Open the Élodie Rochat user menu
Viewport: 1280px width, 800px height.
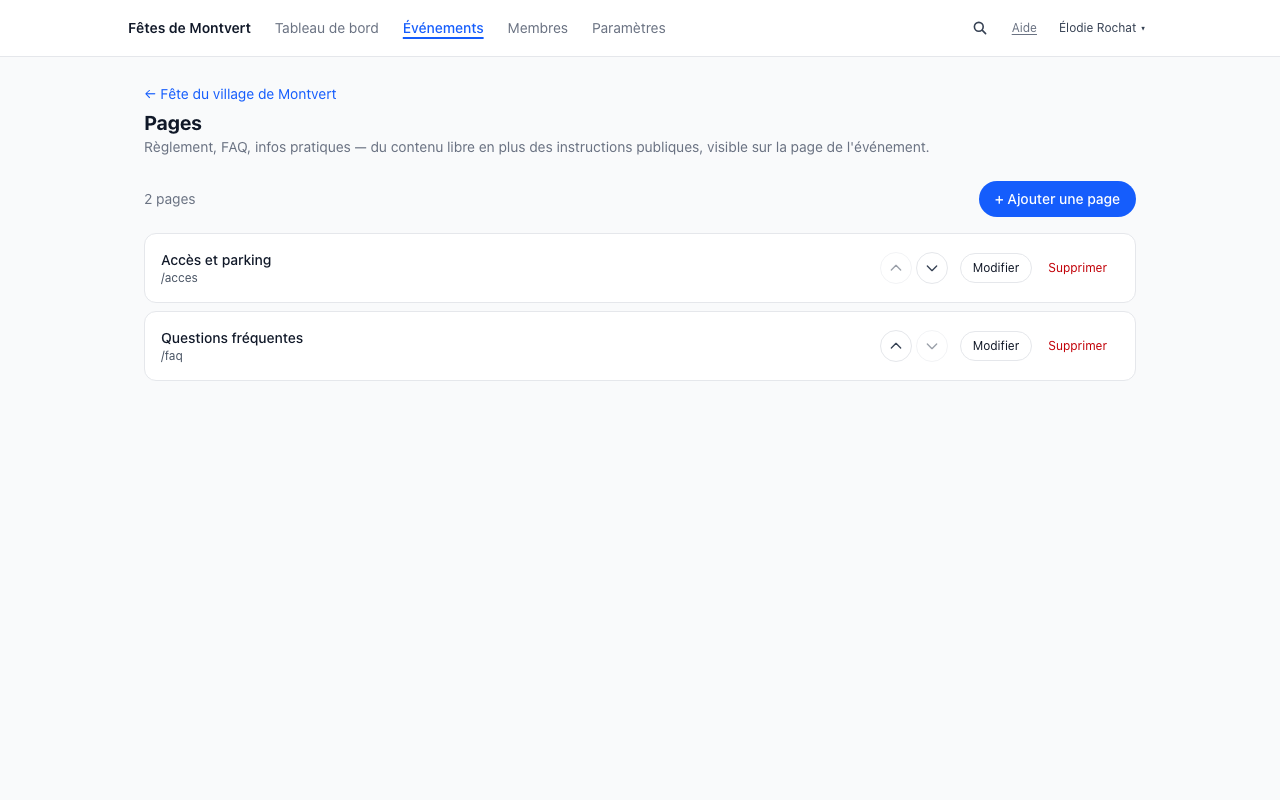pos(1102,28)
